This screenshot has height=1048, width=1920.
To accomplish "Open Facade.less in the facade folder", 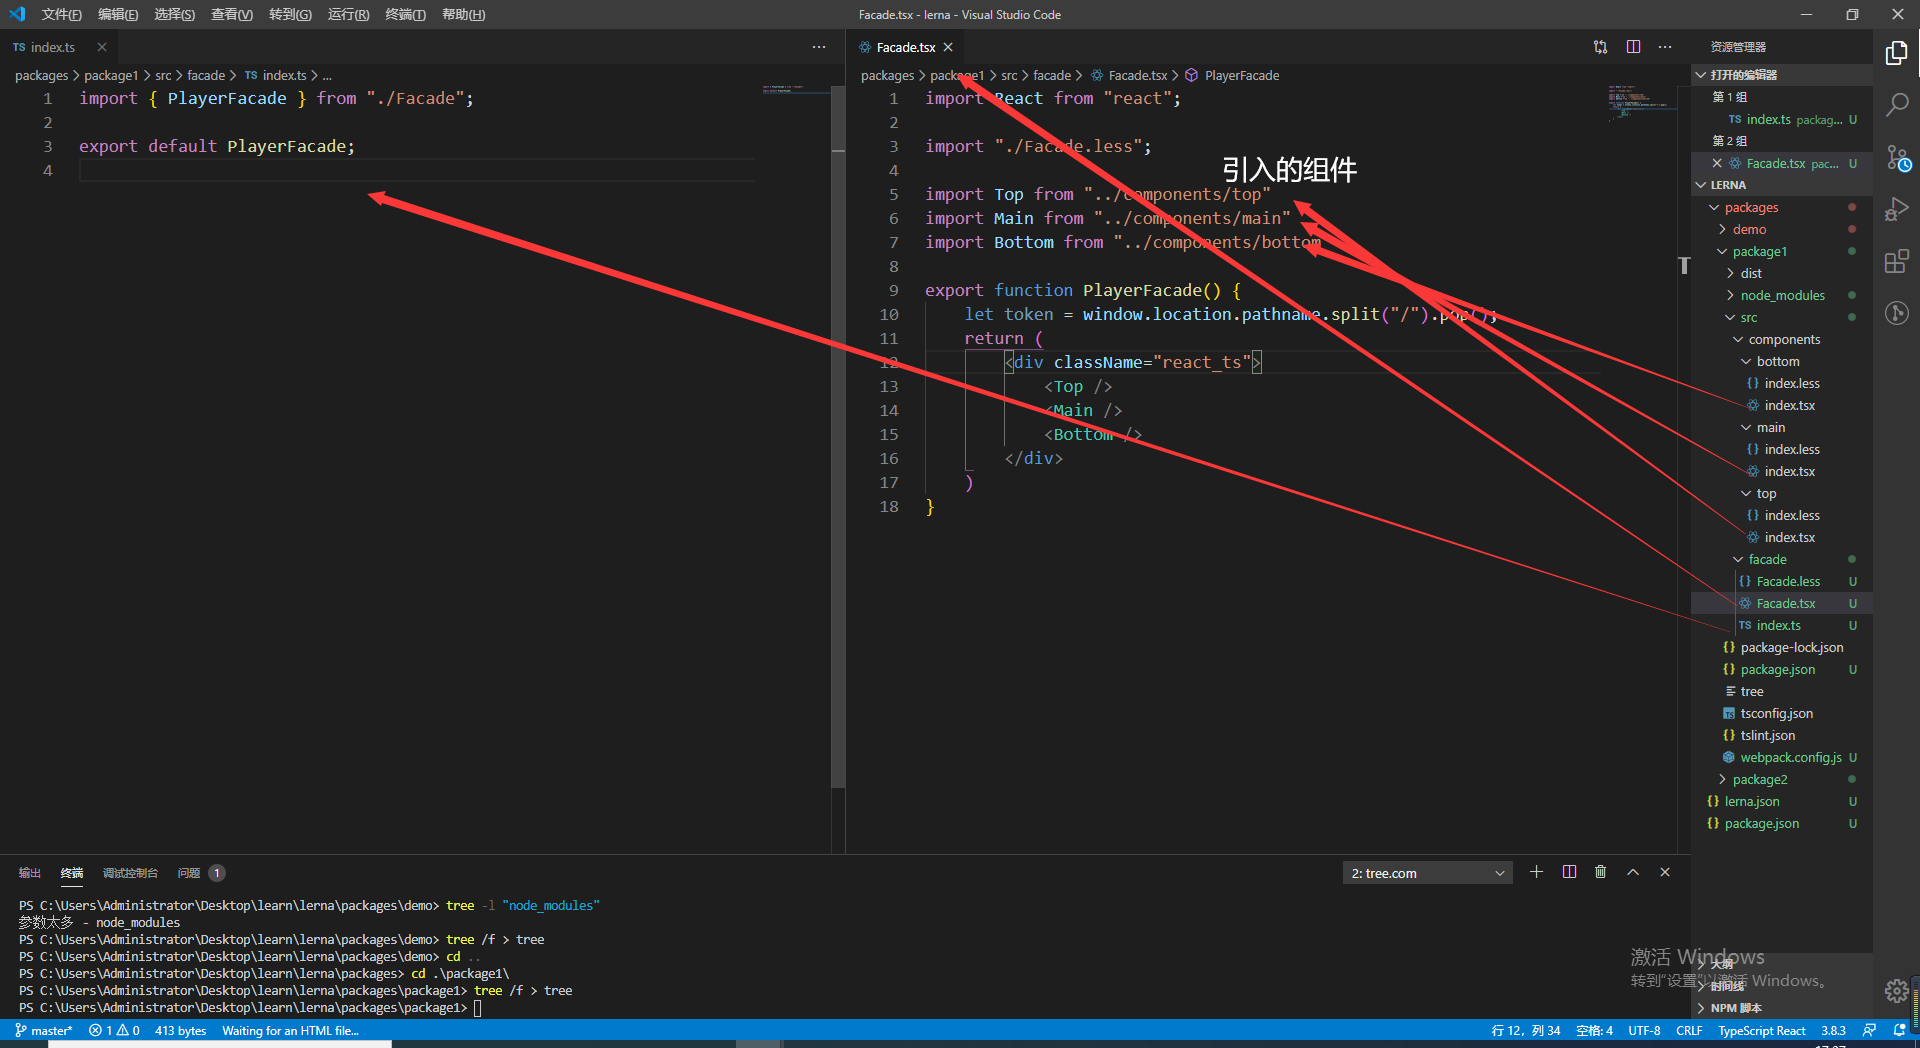I will point(1788,581).
